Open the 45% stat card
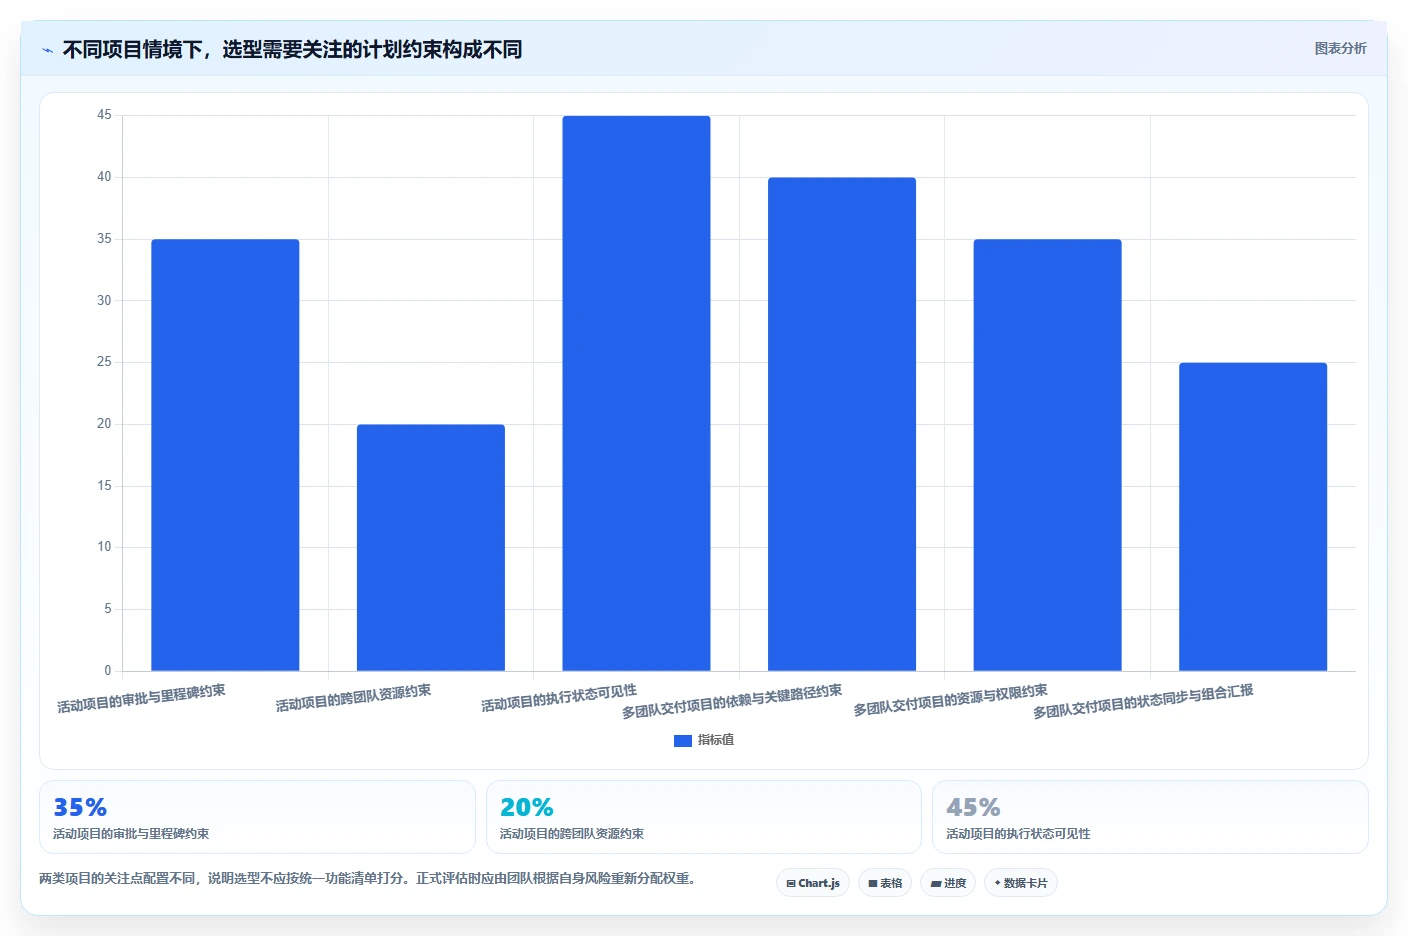 click(x=1150, y=817)
